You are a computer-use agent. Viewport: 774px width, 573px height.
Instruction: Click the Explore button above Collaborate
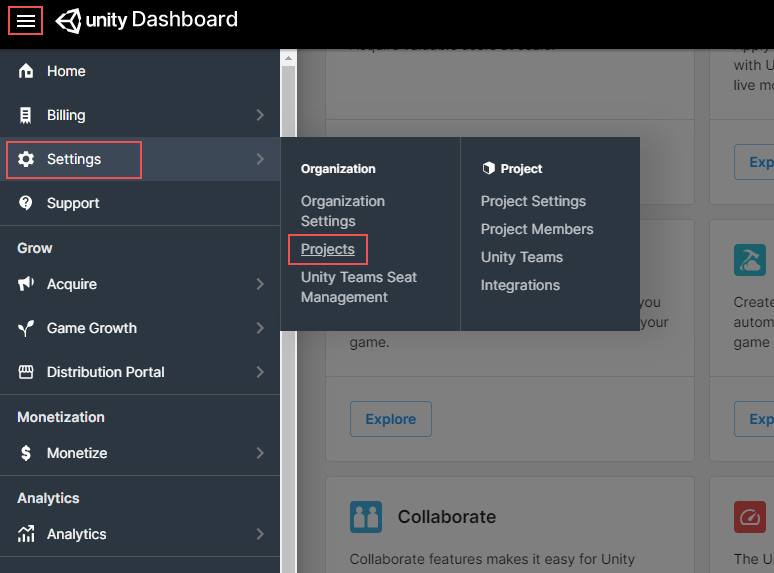pyautogui.click(x=390, y=419)
